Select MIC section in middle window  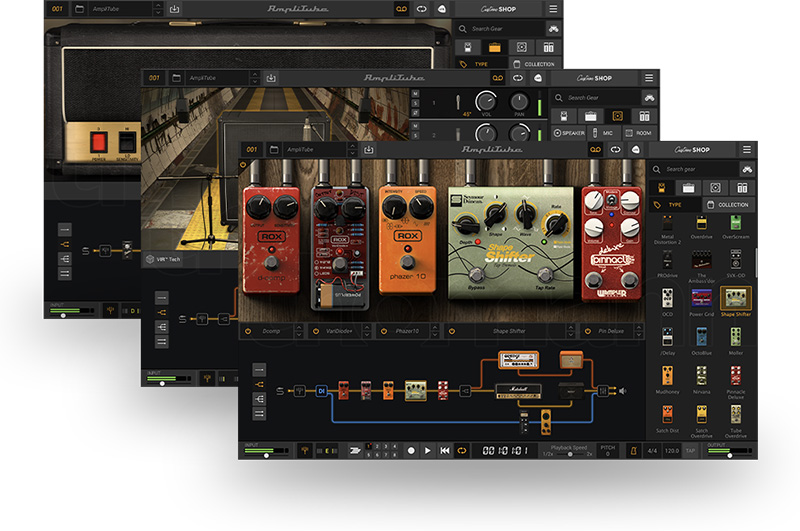pyautogui.click(x=603, y=133)
